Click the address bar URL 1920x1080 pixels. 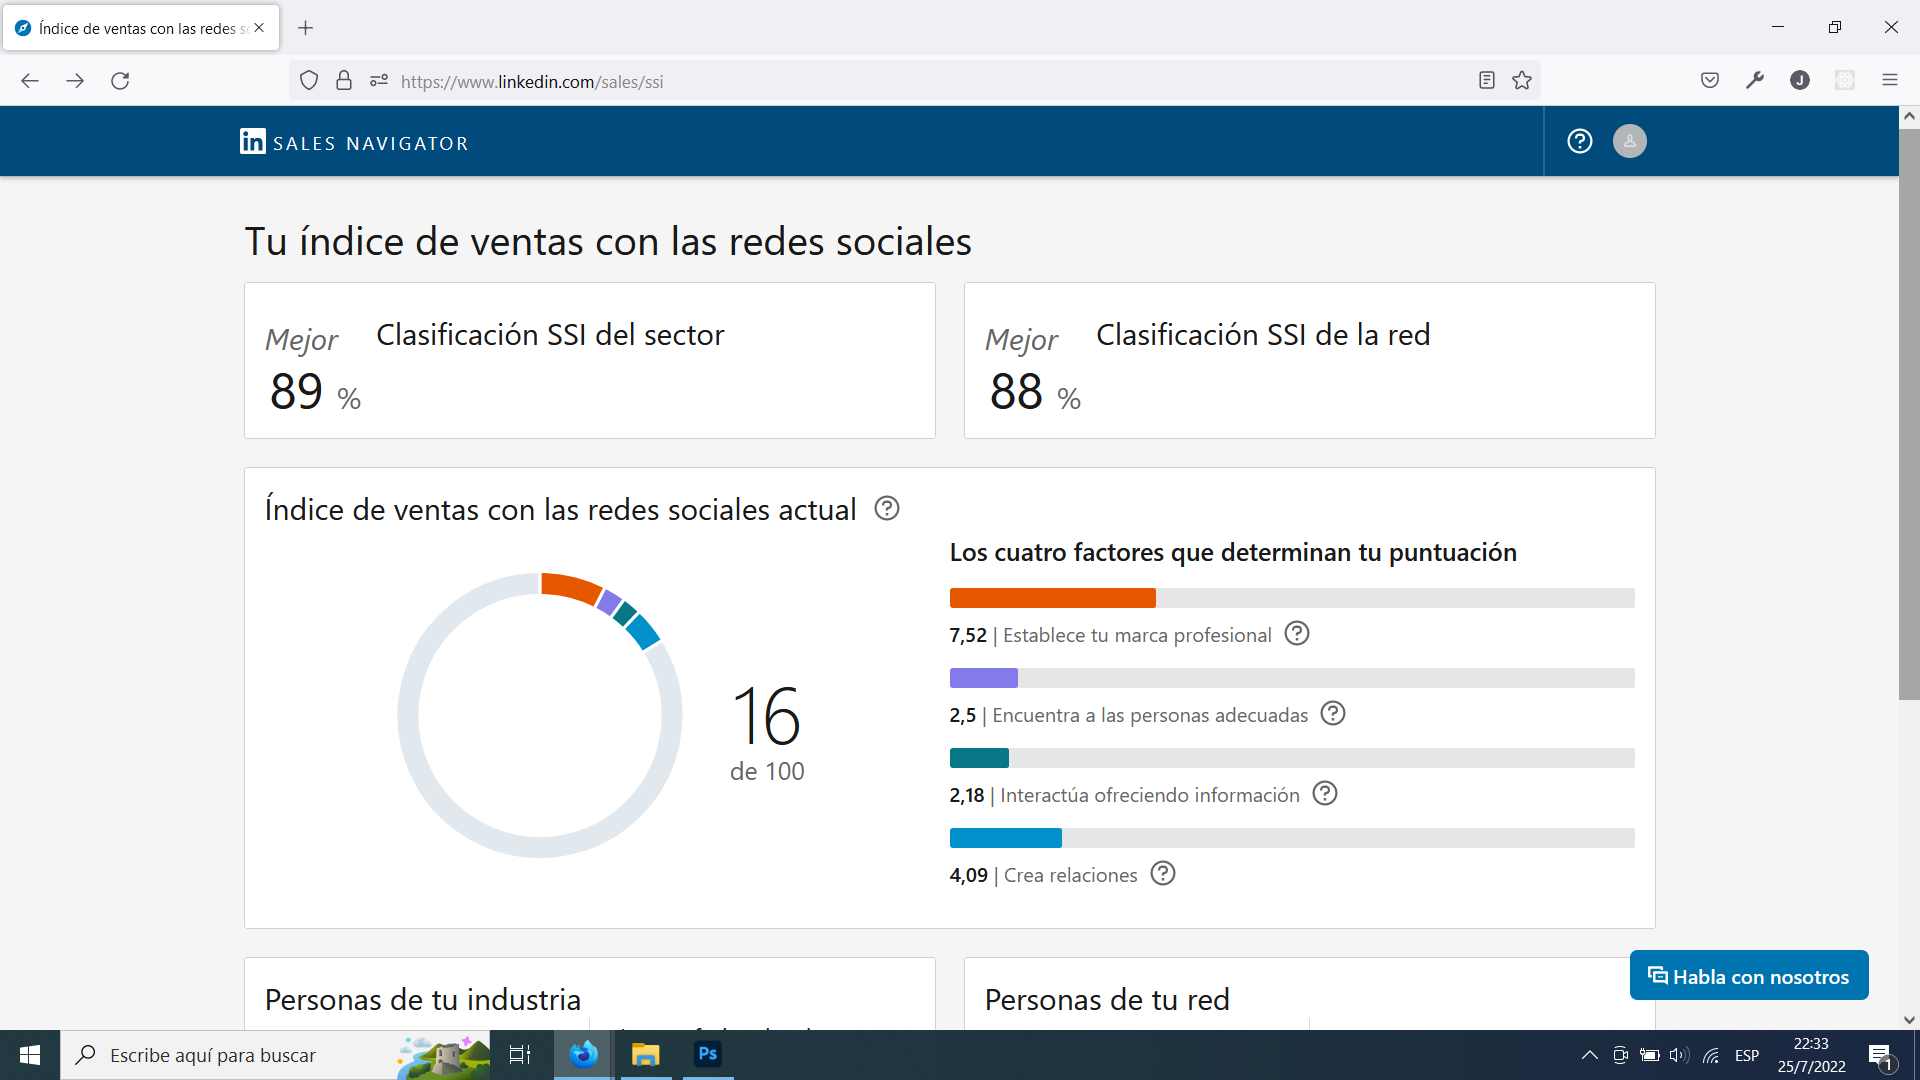tap(531, 82)
